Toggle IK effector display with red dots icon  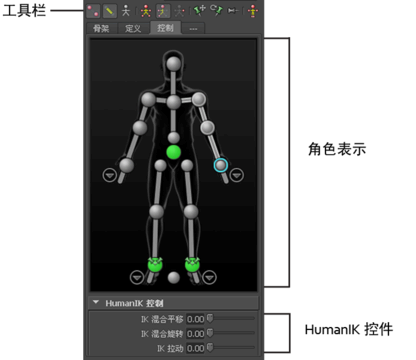tap(93, 11)
